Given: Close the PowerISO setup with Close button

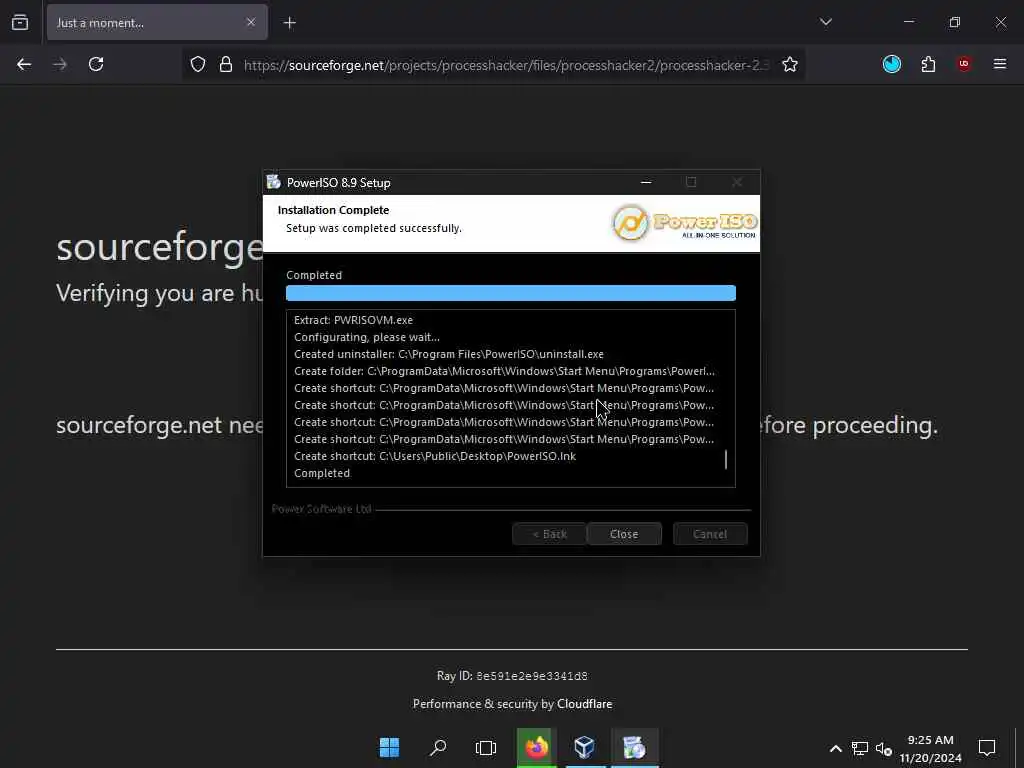Looking at the screenshot, I should tap(624, 534).
